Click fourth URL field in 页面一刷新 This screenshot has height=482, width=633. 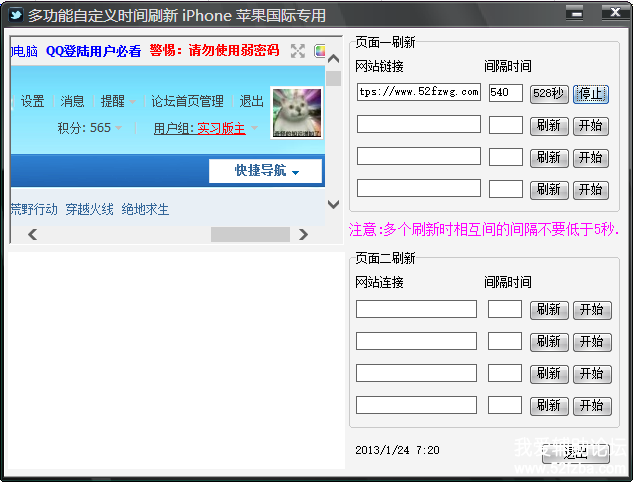[419, 188]
